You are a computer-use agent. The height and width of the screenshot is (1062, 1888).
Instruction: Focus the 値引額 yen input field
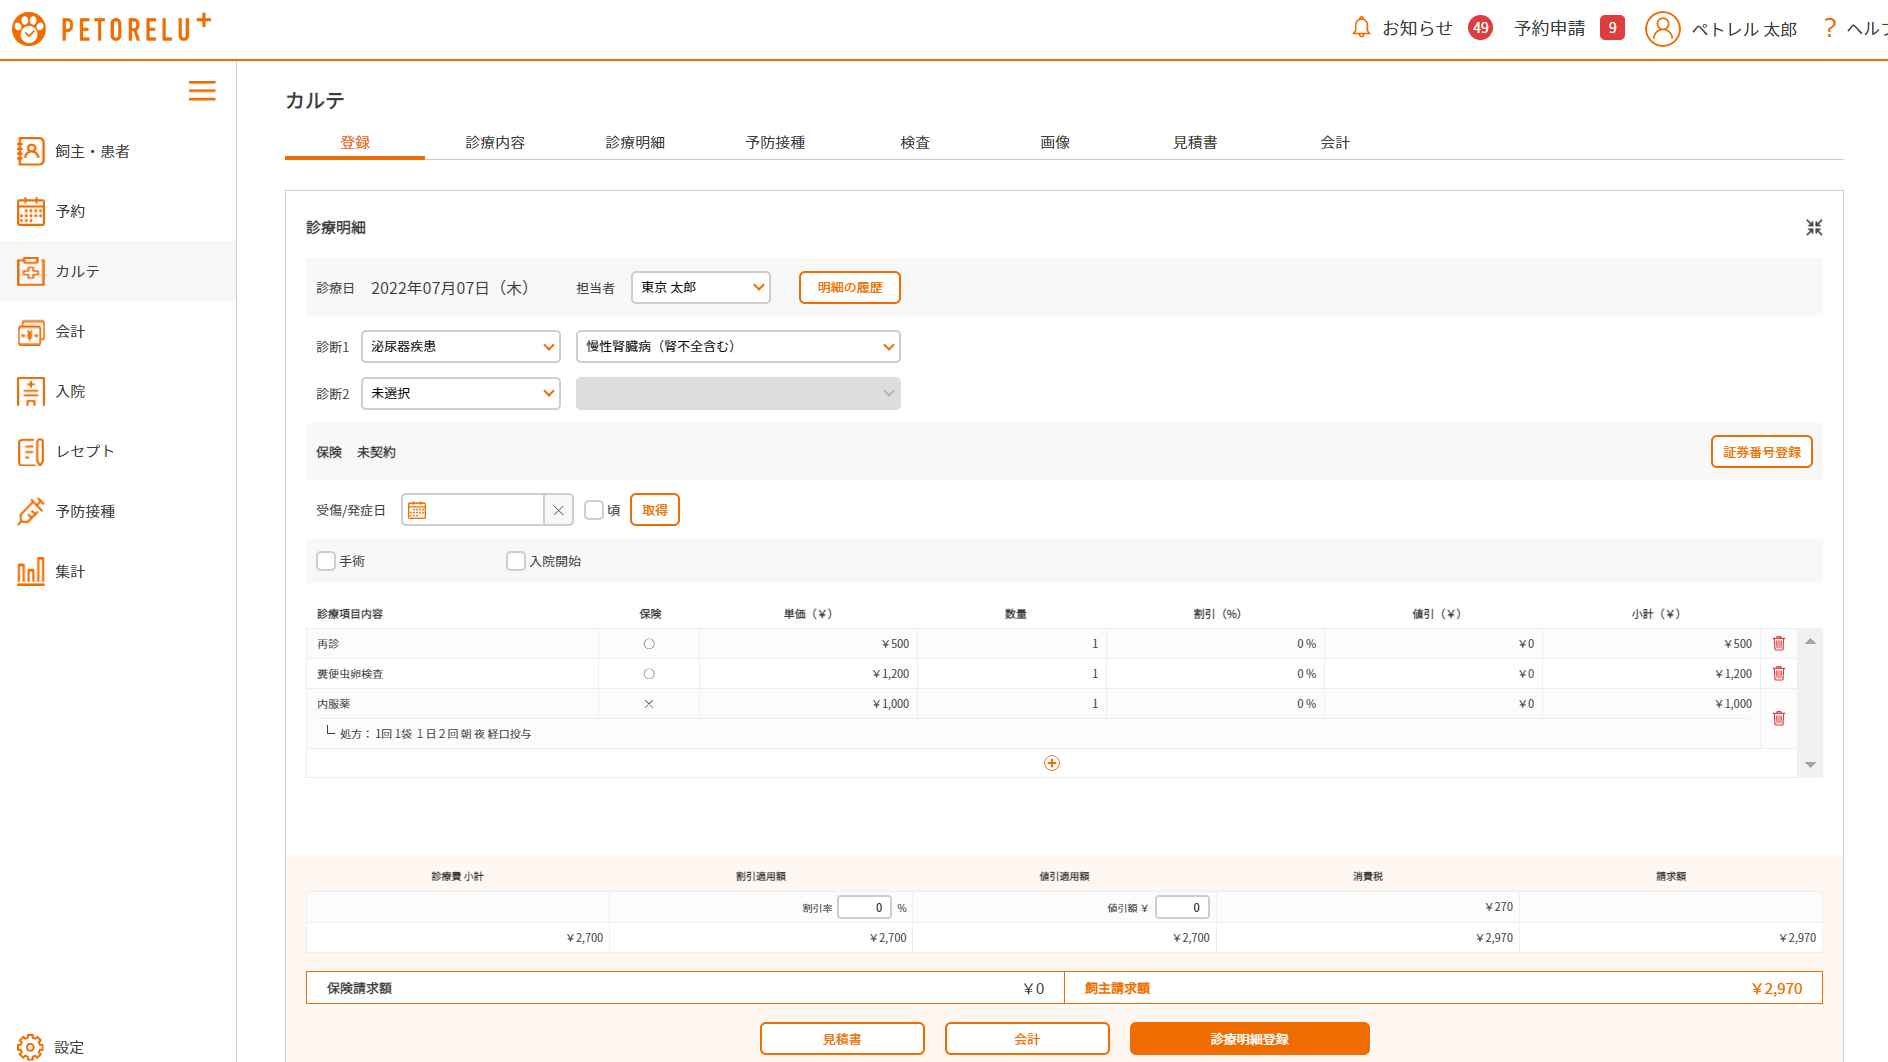tap(1182, 907)
